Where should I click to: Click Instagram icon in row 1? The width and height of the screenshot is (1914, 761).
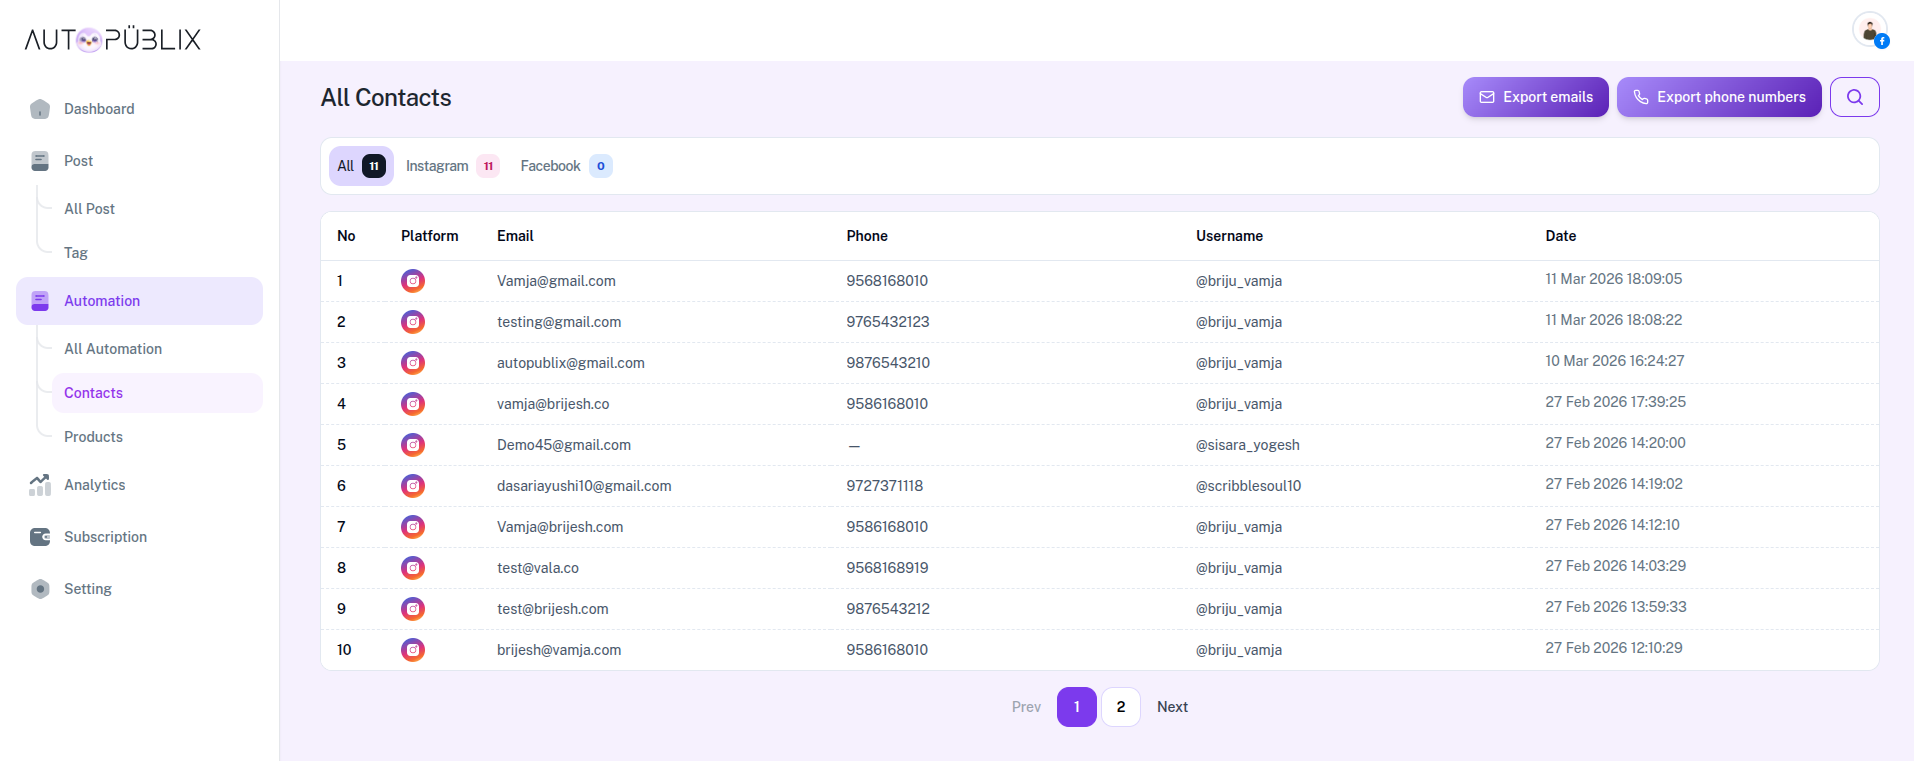tap(413, 281)
